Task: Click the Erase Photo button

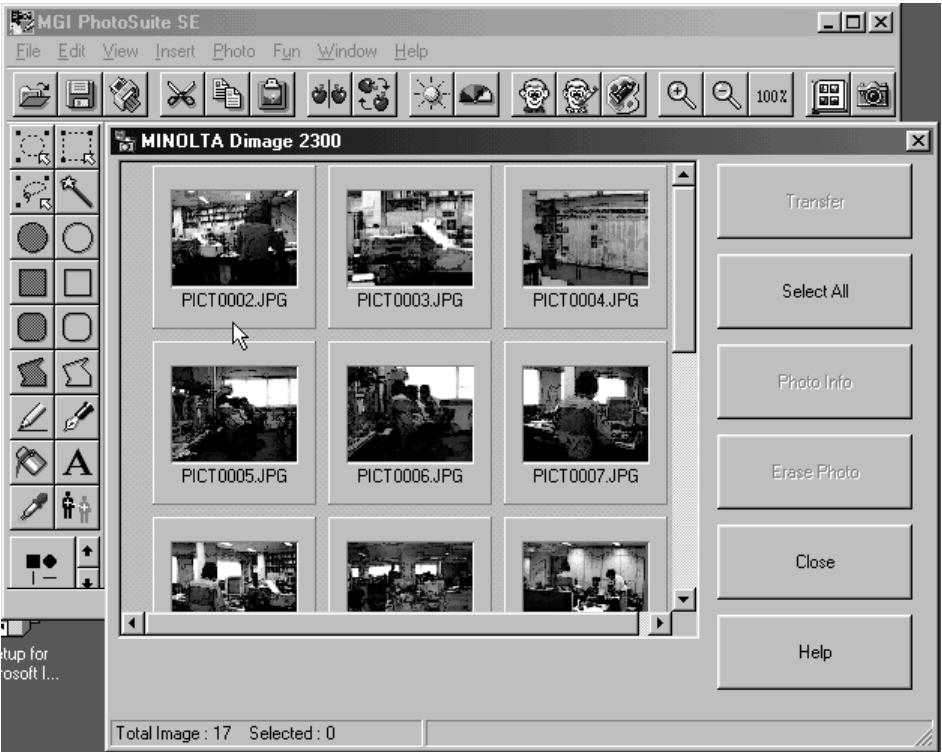Action: 815,471
